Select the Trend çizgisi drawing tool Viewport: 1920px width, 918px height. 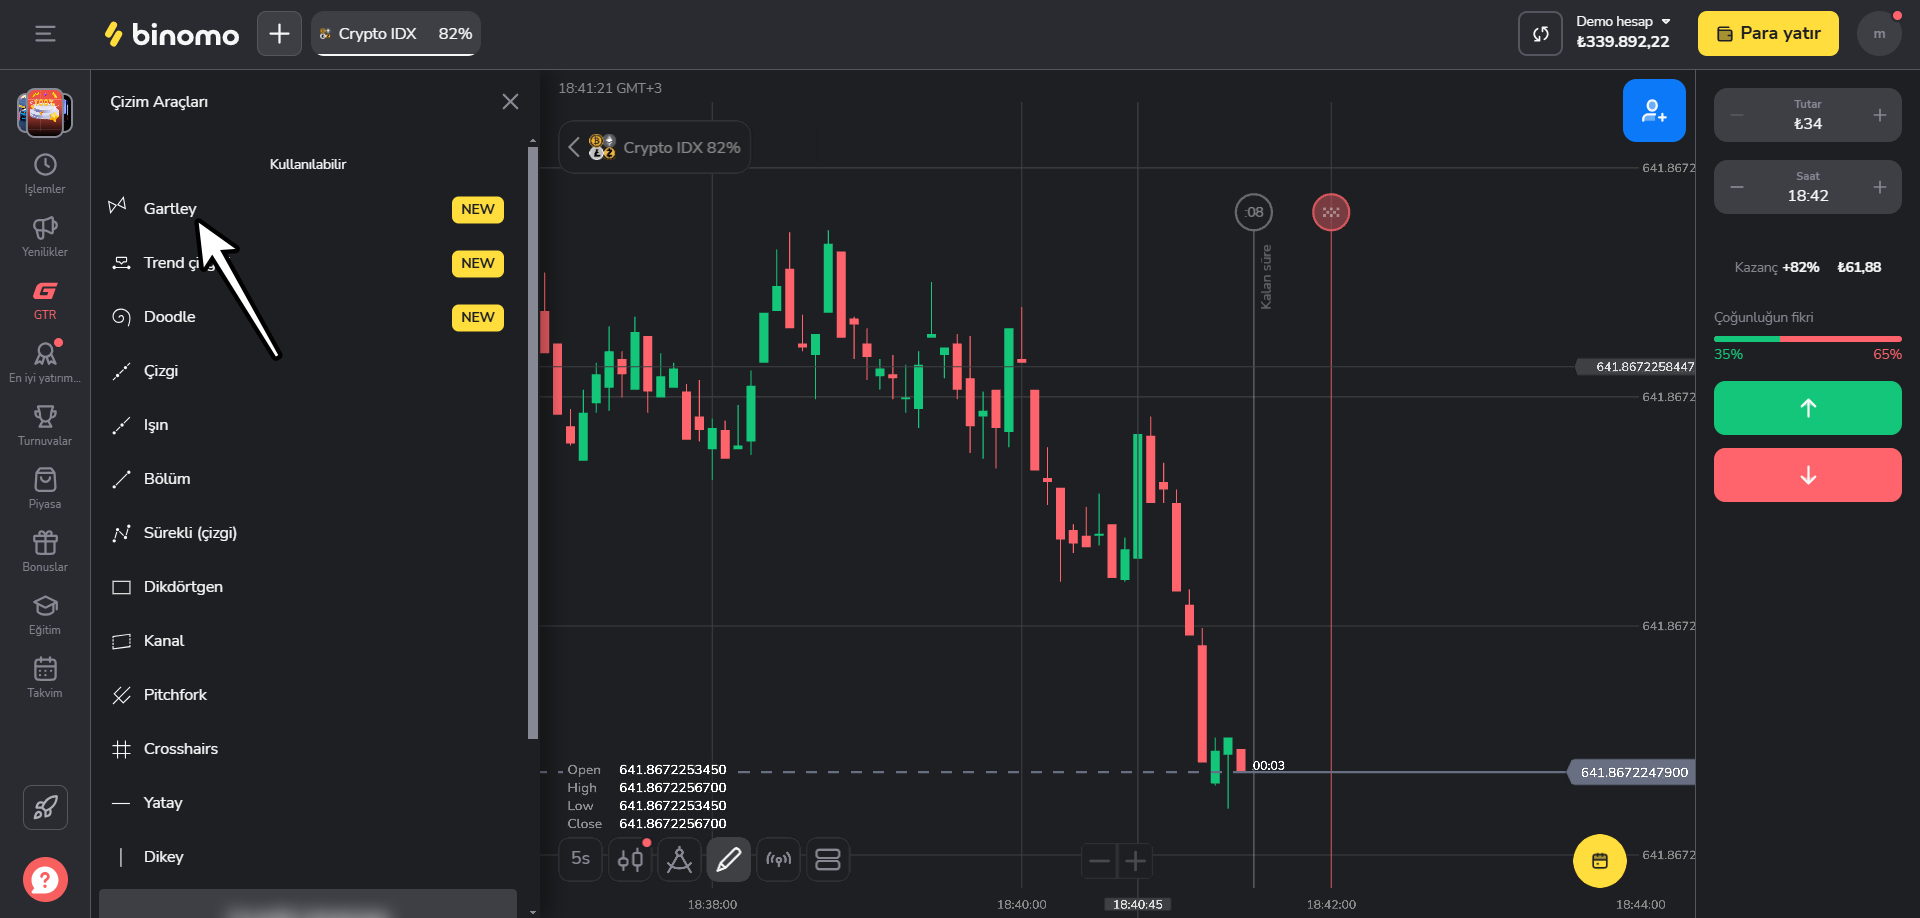[x=307, y=263]
